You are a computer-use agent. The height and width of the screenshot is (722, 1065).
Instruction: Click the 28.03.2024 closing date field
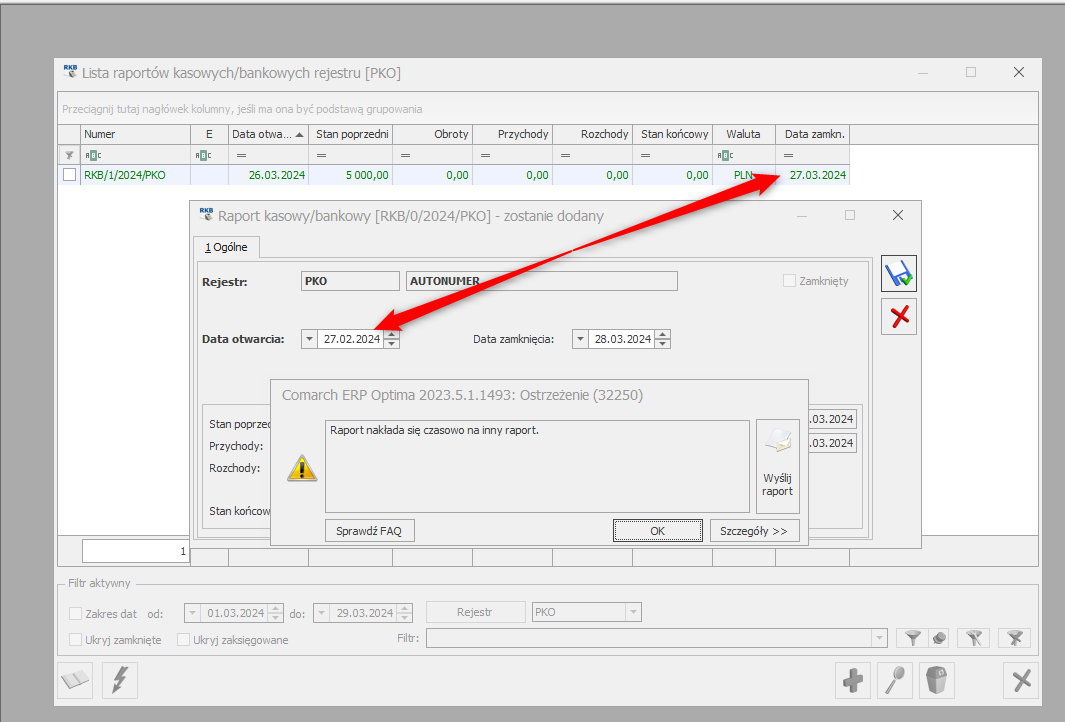(622, 339)
